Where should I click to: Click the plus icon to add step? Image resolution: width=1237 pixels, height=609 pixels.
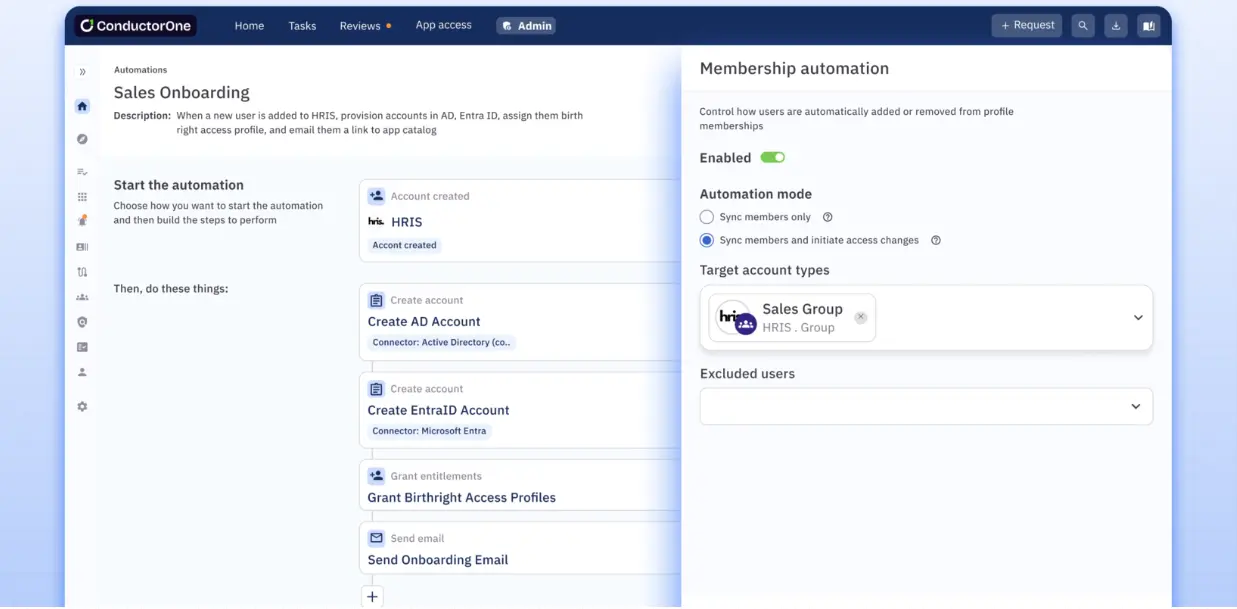coord(372,596)
